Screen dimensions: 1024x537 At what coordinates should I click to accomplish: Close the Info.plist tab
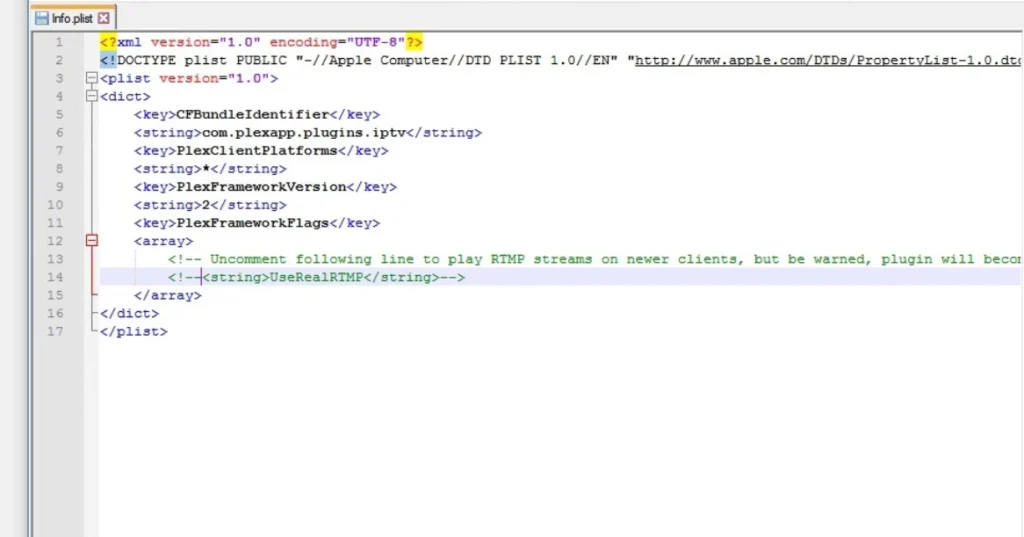(x=103, y=18)
